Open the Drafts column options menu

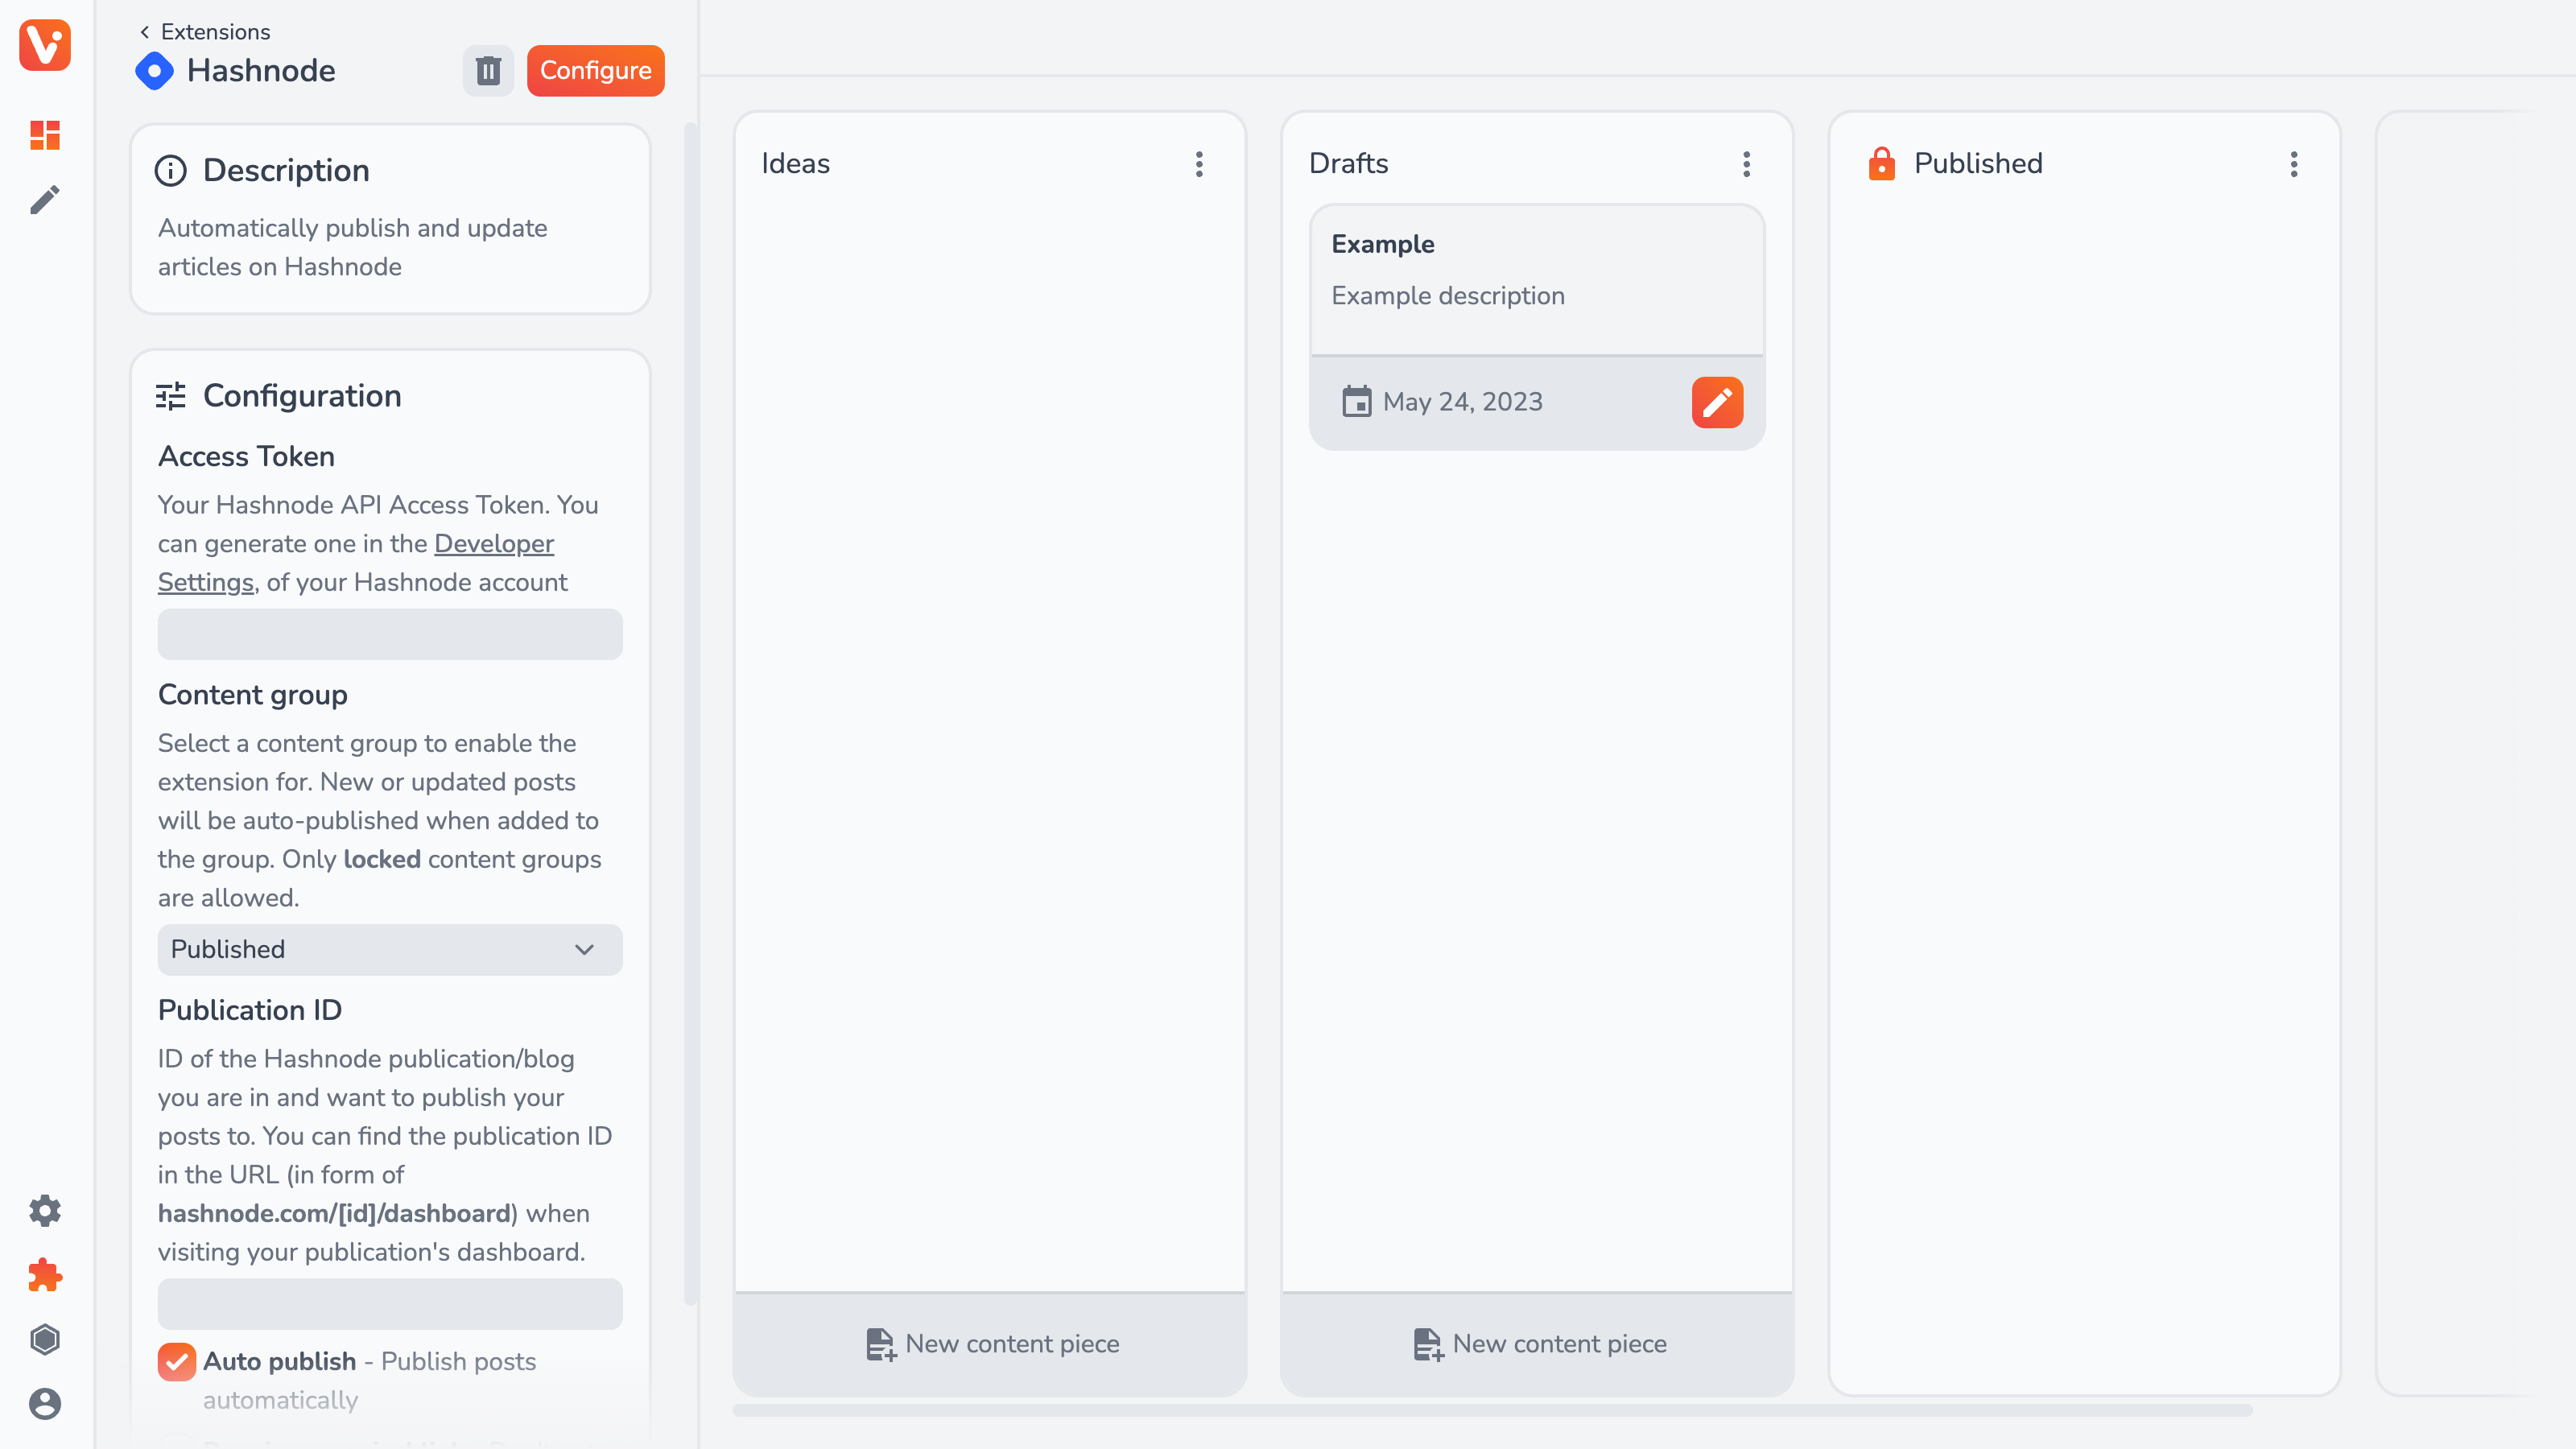[x=1747, y=164]
